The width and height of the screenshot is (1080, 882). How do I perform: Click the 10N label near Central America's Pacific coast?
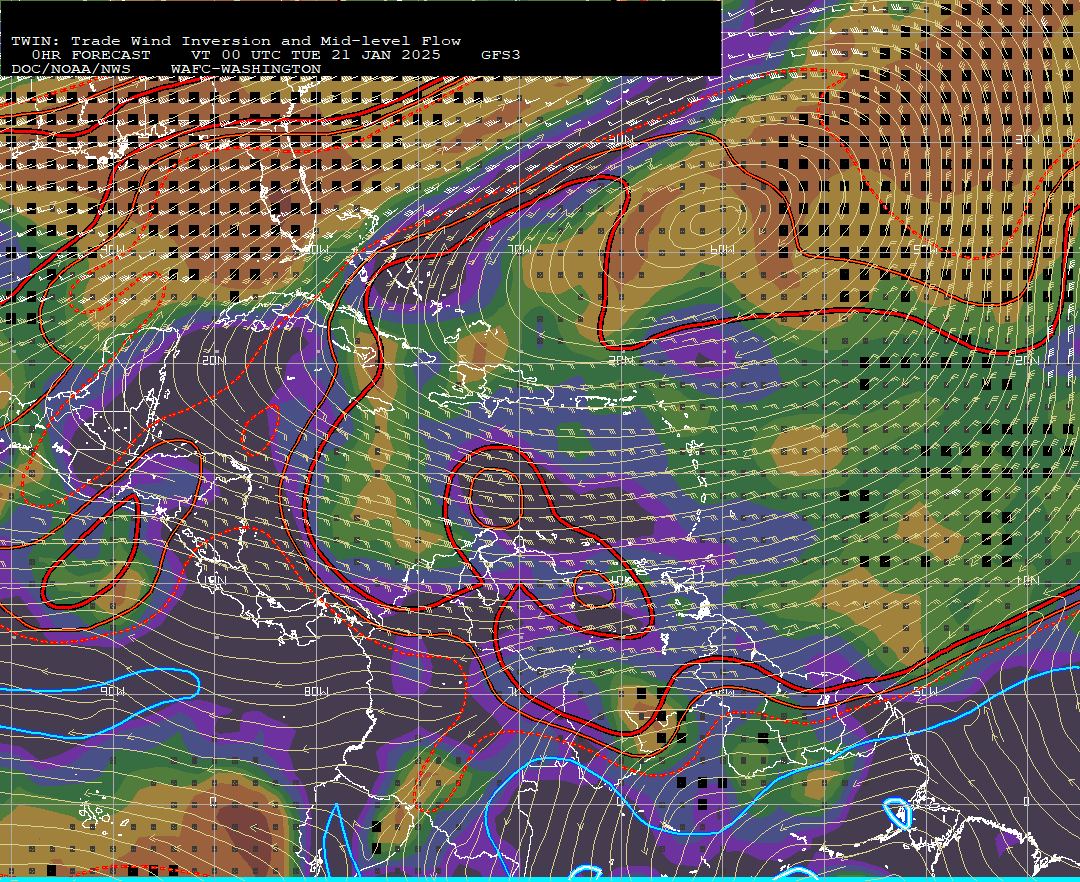click(x=214, y=580)
